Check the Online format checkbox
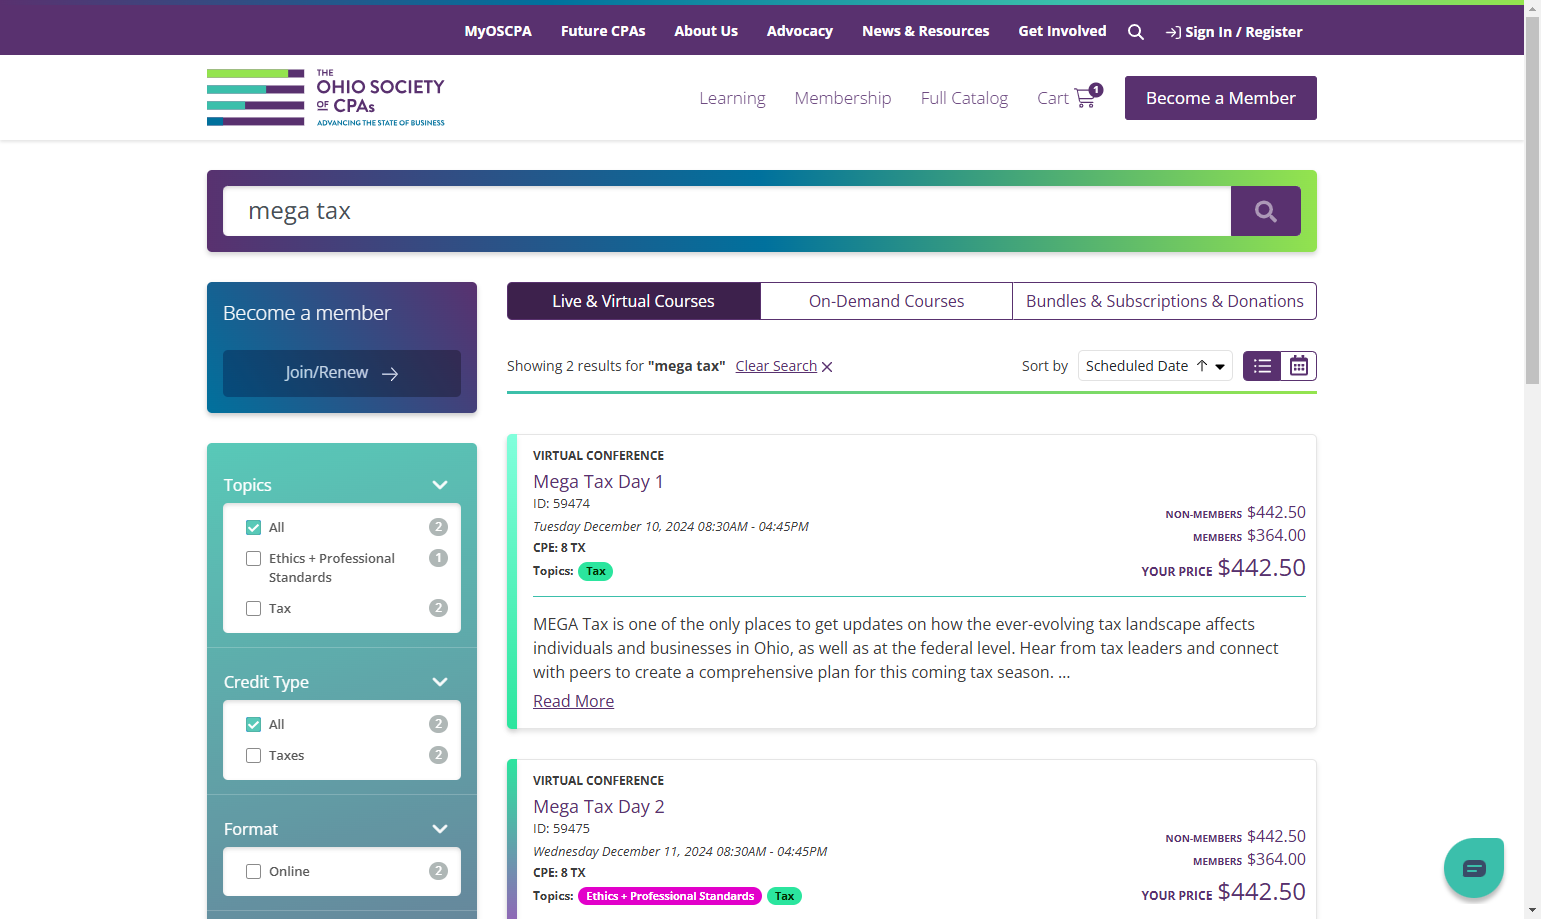 pyautogui.click(x=254, y=871)
